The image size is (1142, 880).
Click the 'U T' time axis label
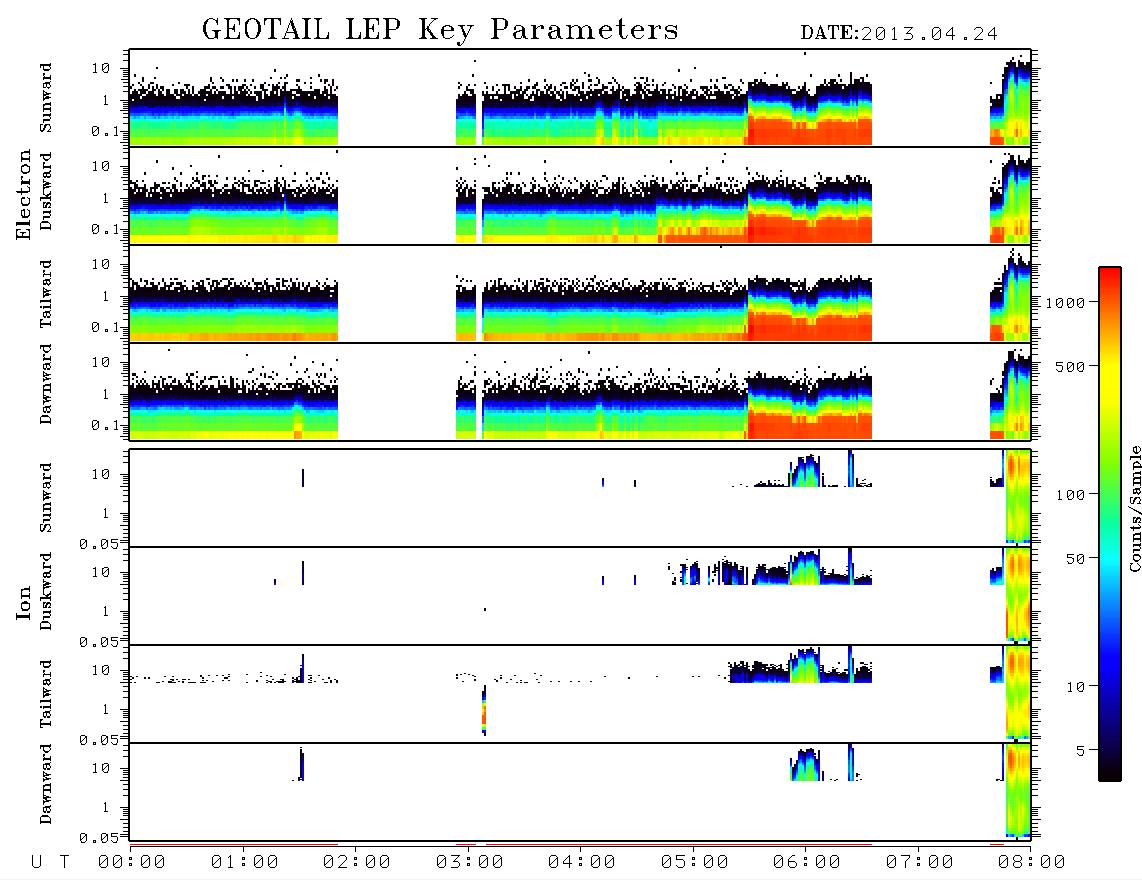click(50, 863)
